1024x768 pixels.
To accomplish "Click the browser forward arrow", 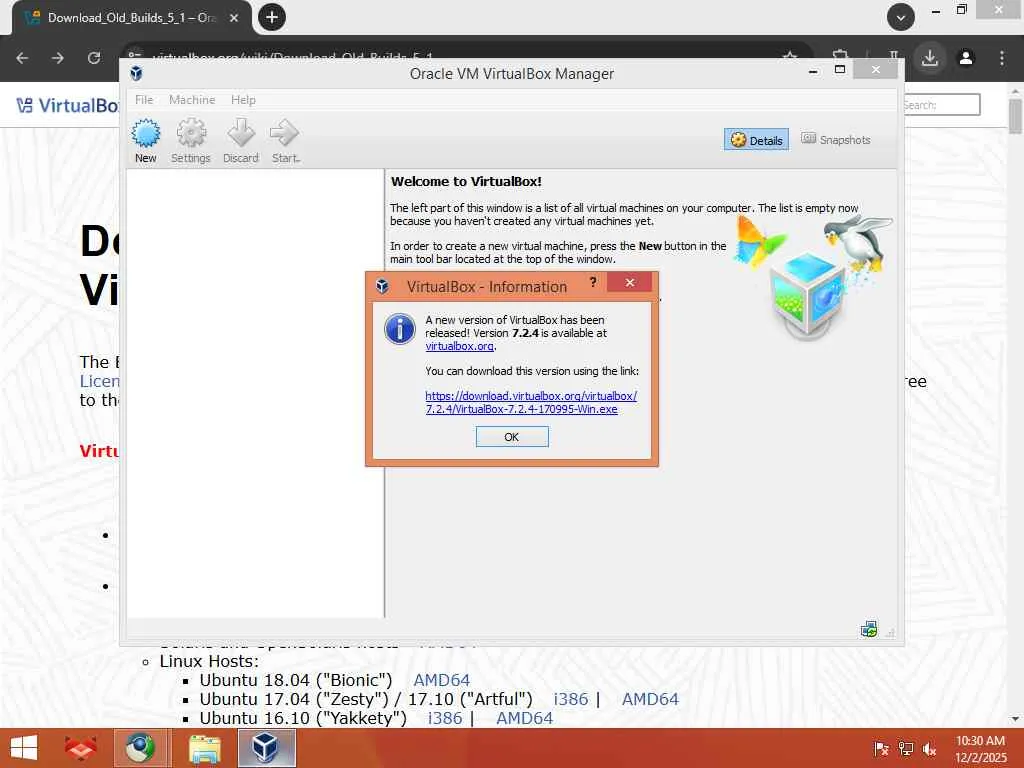I will [x=58, y=58].
